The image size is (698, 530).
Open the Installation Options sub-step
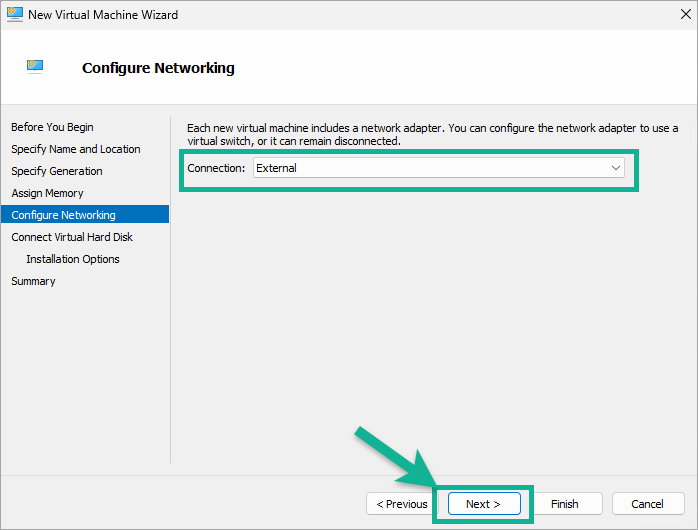(x=73, y=259)
